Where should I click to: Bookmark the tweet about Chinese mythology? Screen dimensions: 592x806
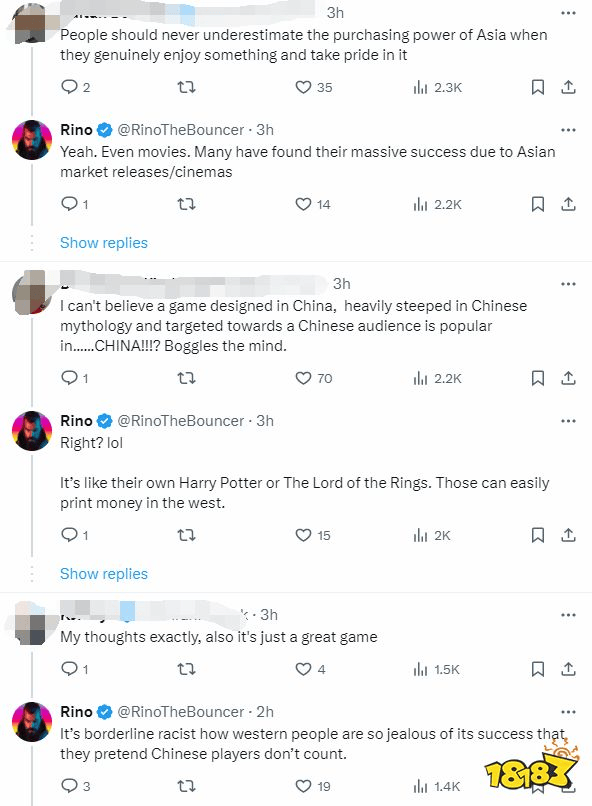tap(540, 379)
